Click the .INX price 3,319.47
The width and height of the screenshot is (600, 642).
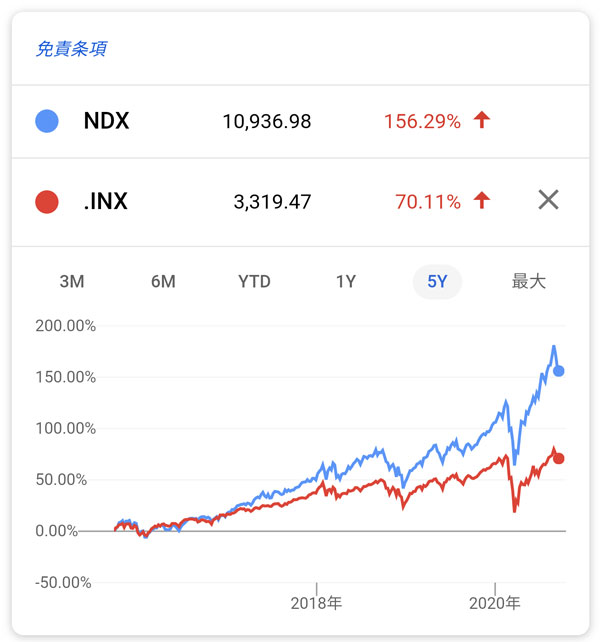click(x=272, y=202)
